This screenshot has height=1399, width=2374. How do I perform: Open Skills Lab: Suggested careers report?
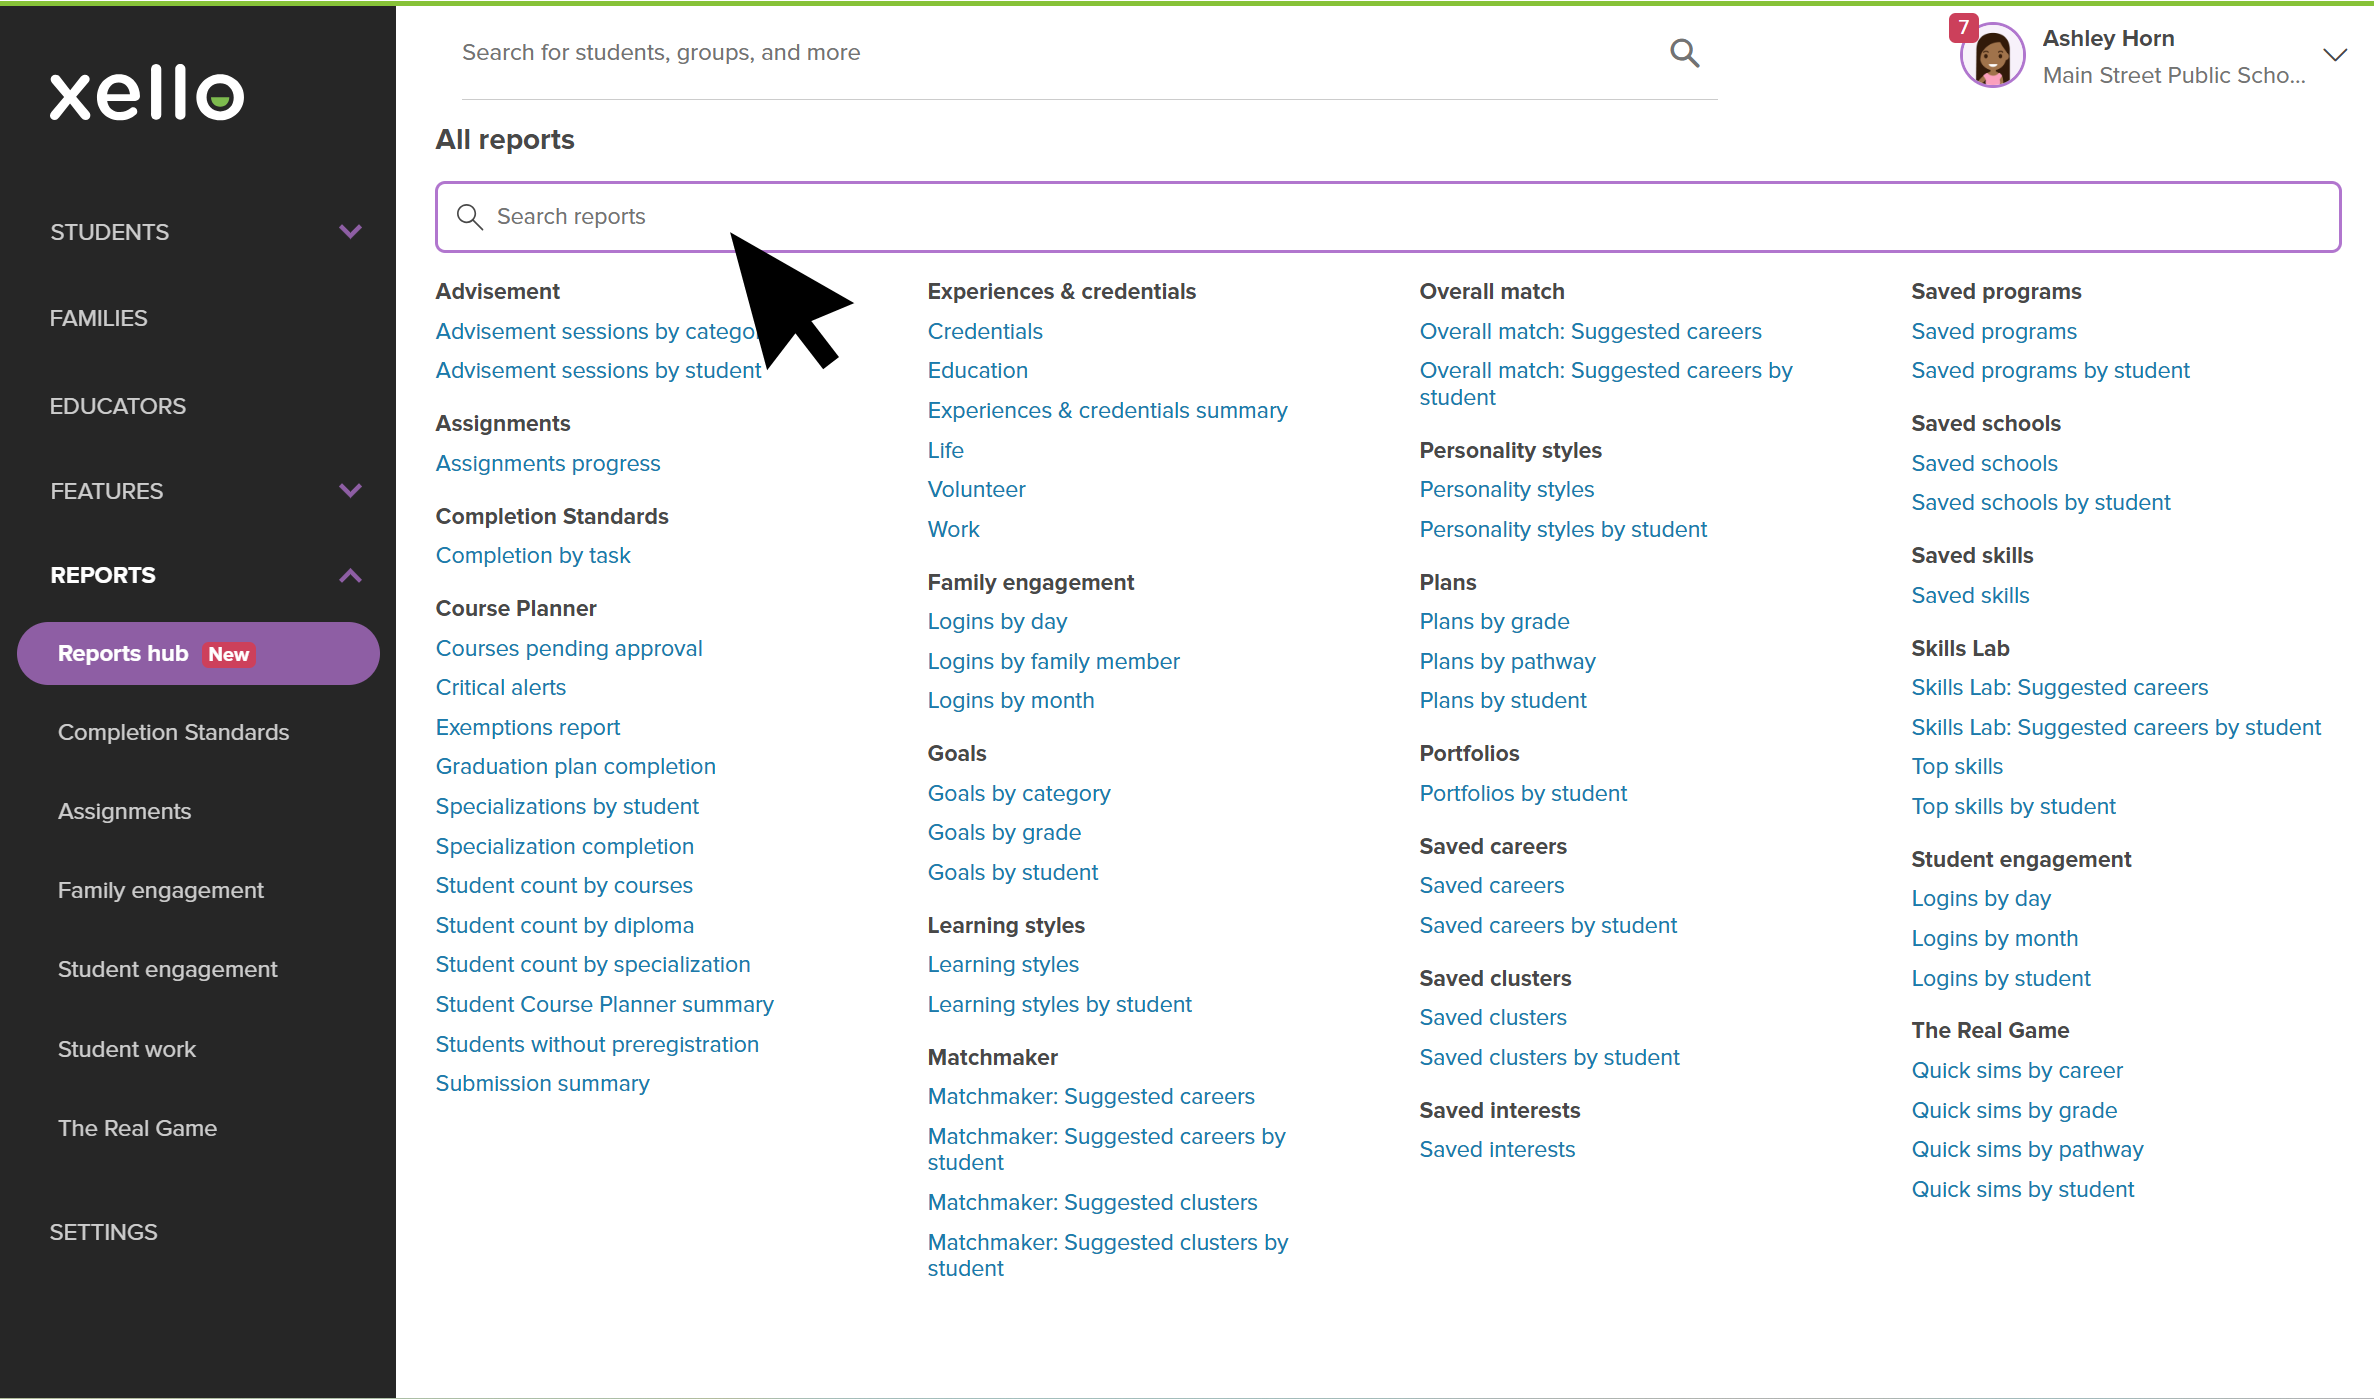(x=2060, y=687)
